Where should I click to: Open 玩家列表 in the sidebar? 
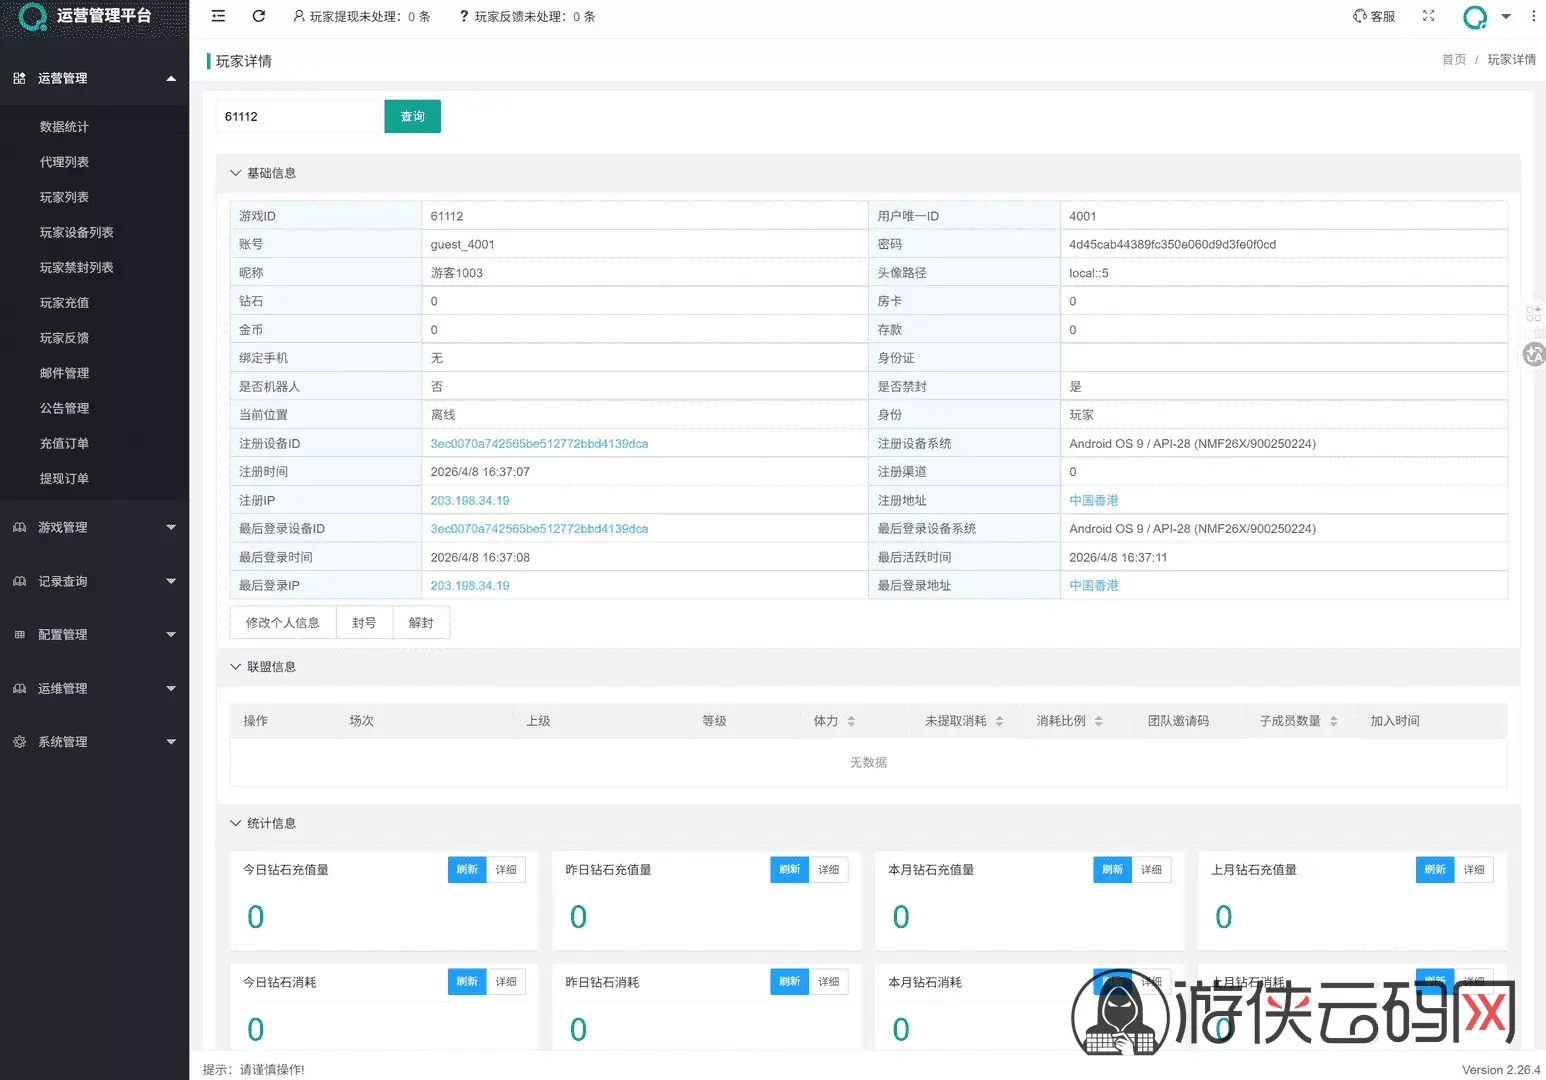64,197
